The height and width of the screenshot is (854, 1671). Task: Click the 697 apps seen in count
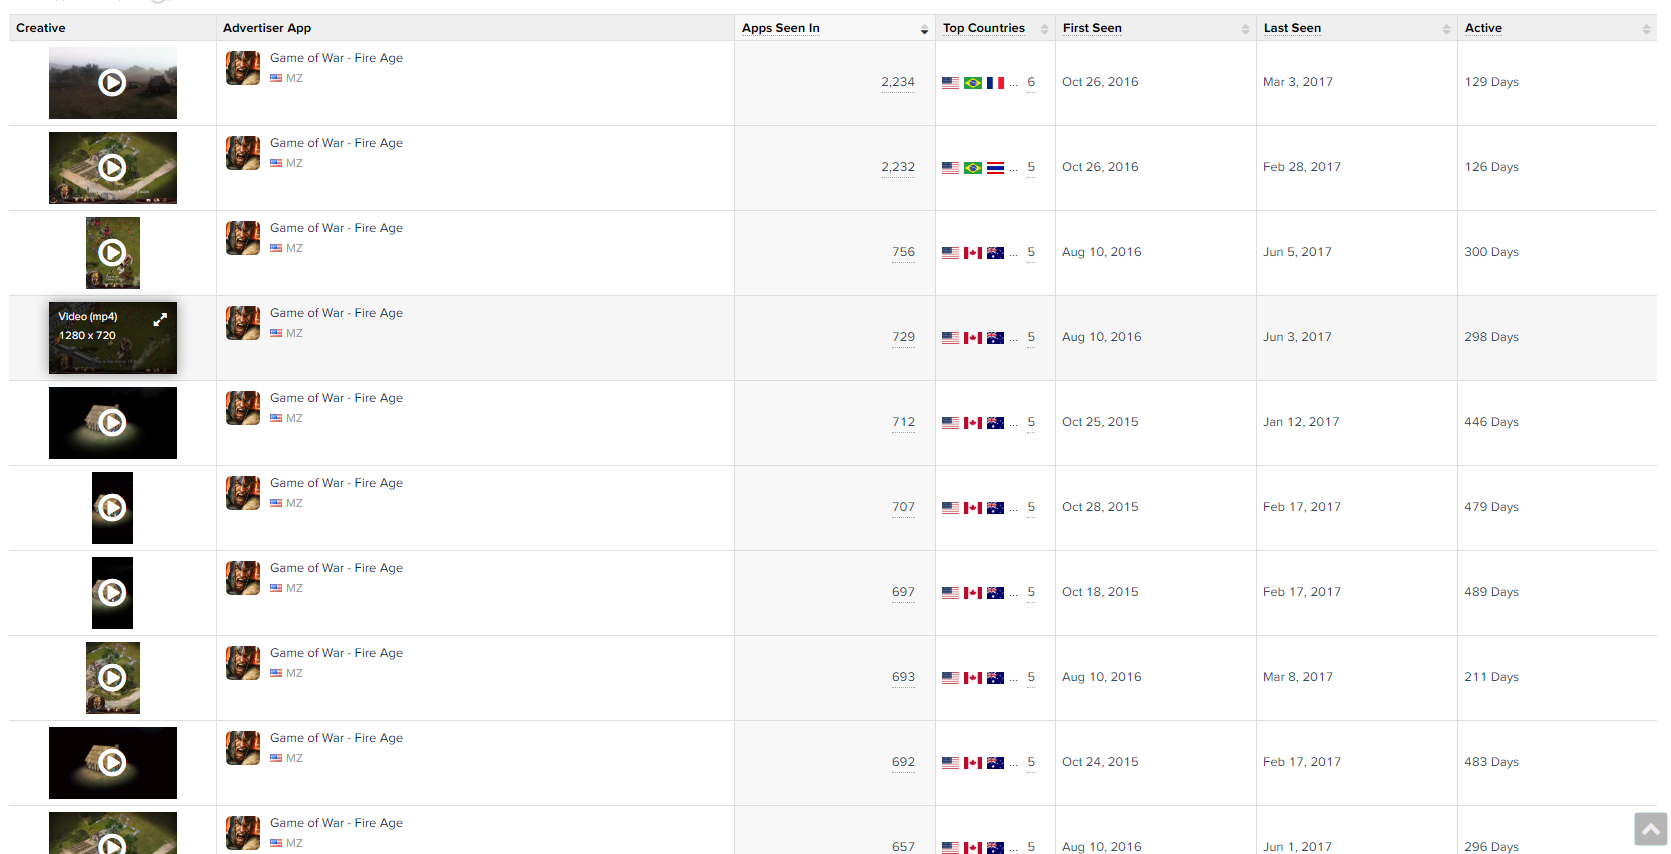pos(904,592)
